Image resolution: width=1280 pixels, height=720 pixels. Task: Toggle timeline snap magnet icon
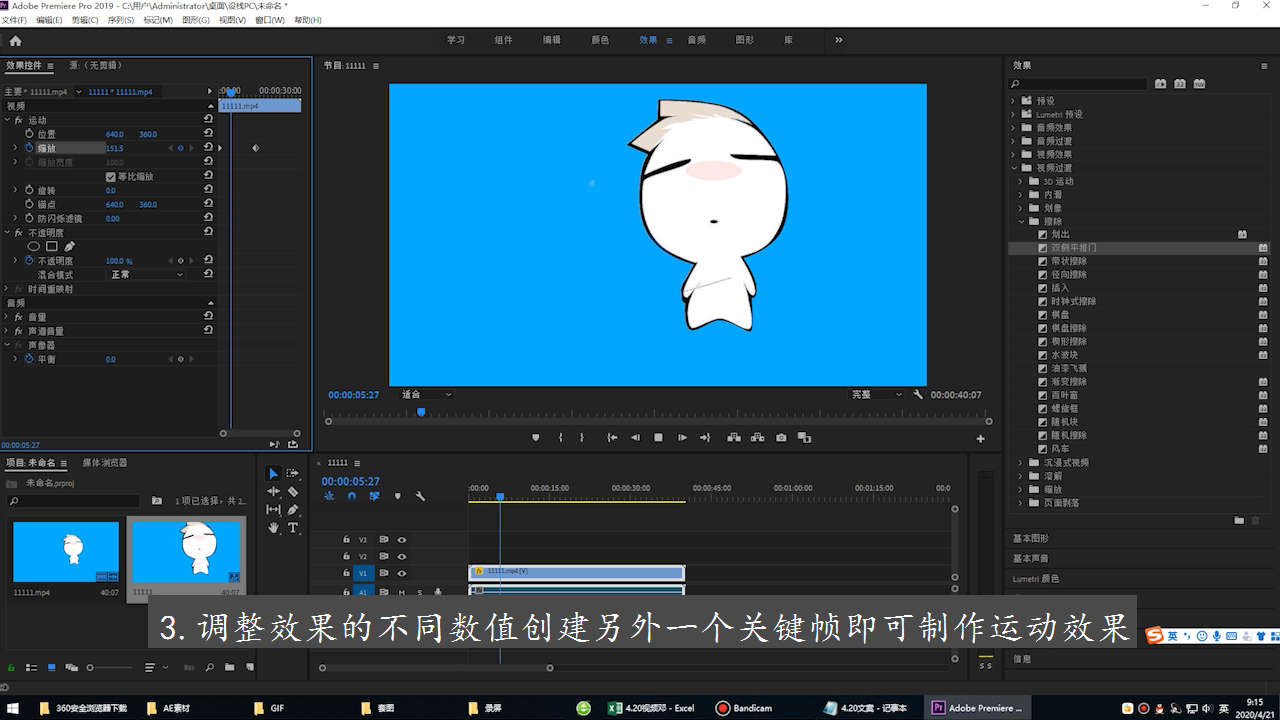pos(352,496)
